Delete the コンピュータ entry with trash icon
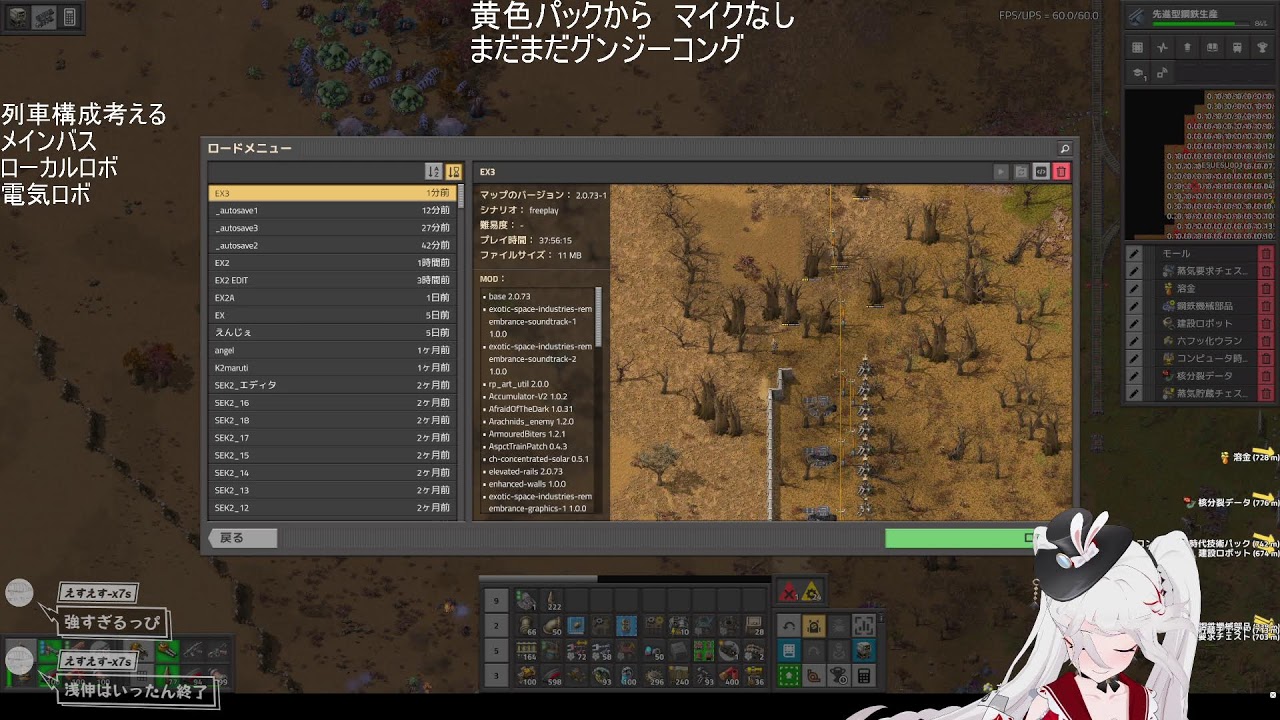The width and height of the screenshot is (1280, 720). pos(1265,359)
